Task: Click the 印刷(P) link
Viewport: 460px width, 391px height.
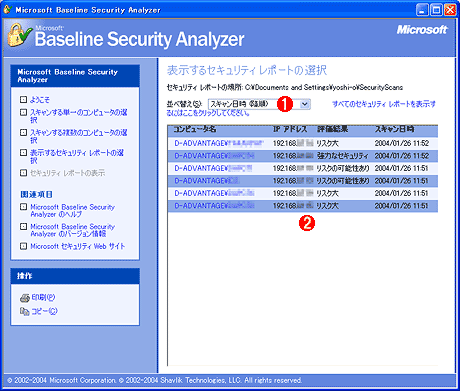Action: tap(44, 297)
